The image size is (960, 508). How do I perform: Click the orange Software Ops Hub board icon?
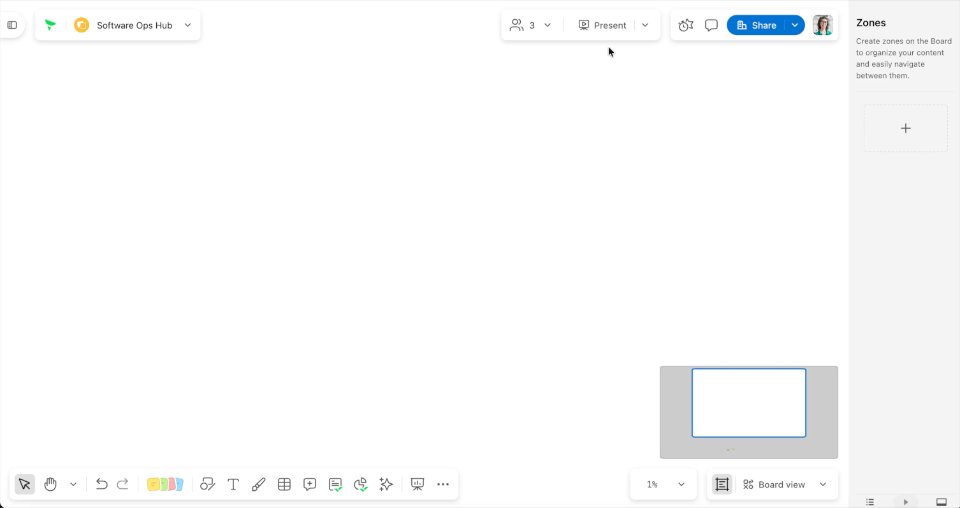click(81, 25)
